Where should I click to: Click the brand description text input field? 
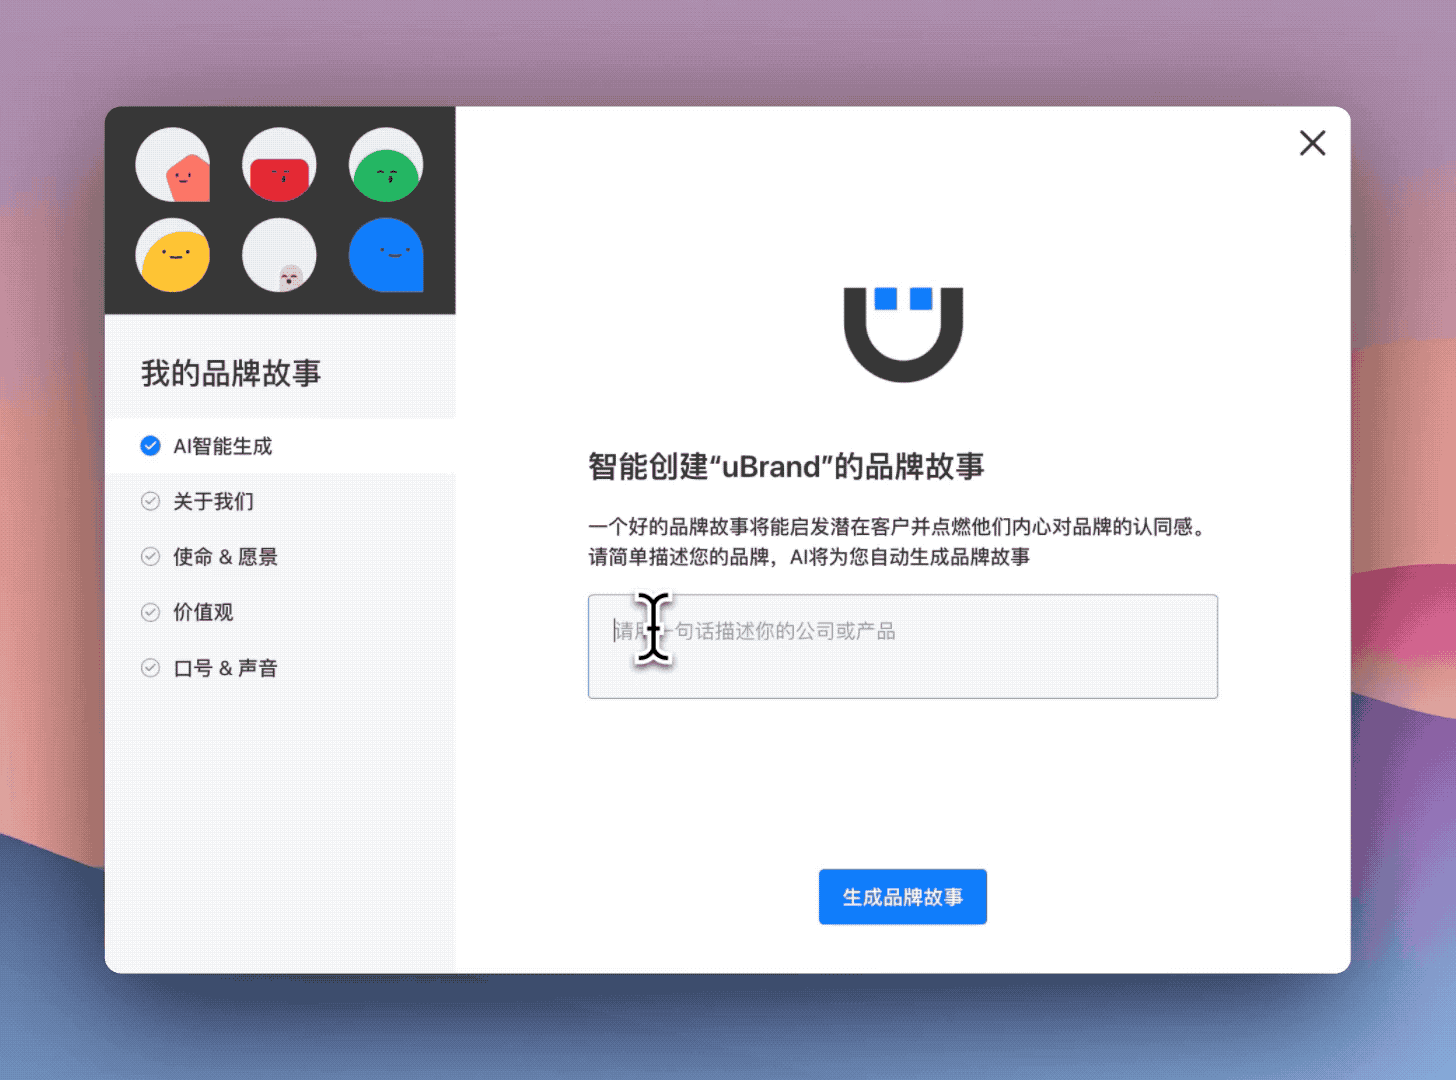(x=902, y=646)
